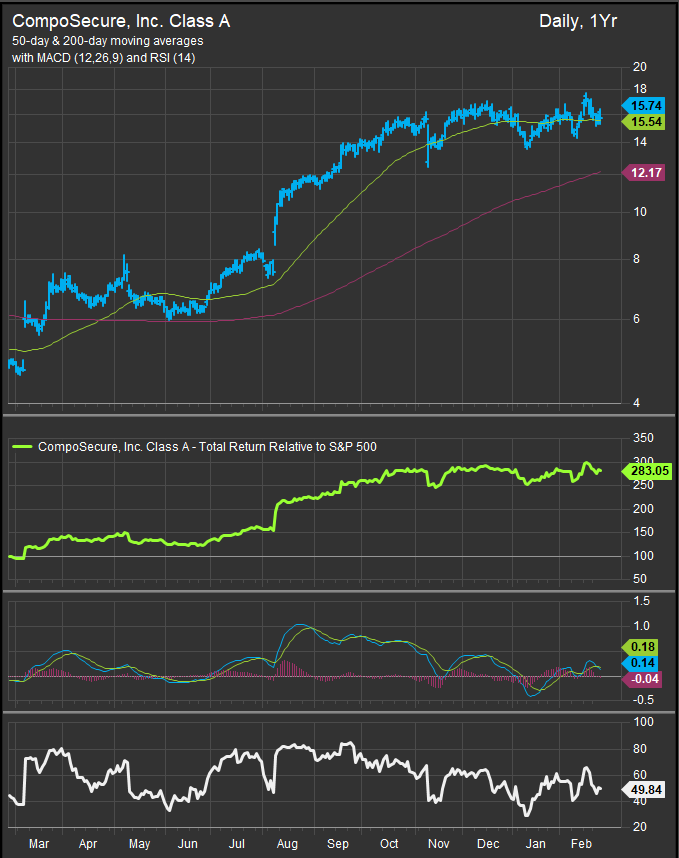Click the green 0.18 MACD signal tag
The width and height of the screenshot is (679, 858).
pyautogui.click(x=640, y=647)
